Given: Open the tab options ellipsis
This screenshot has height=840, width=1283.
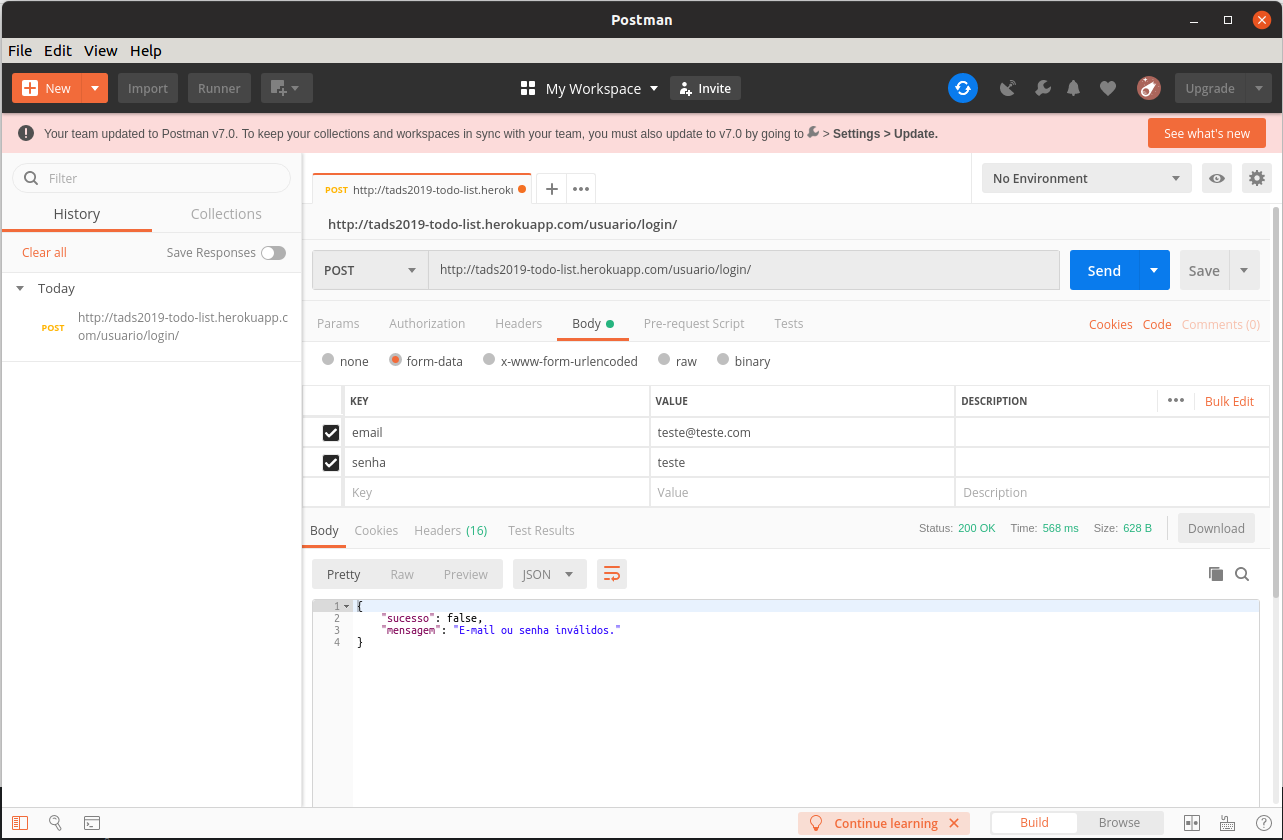Looking at the screenshot, I should tap(581, 189).
